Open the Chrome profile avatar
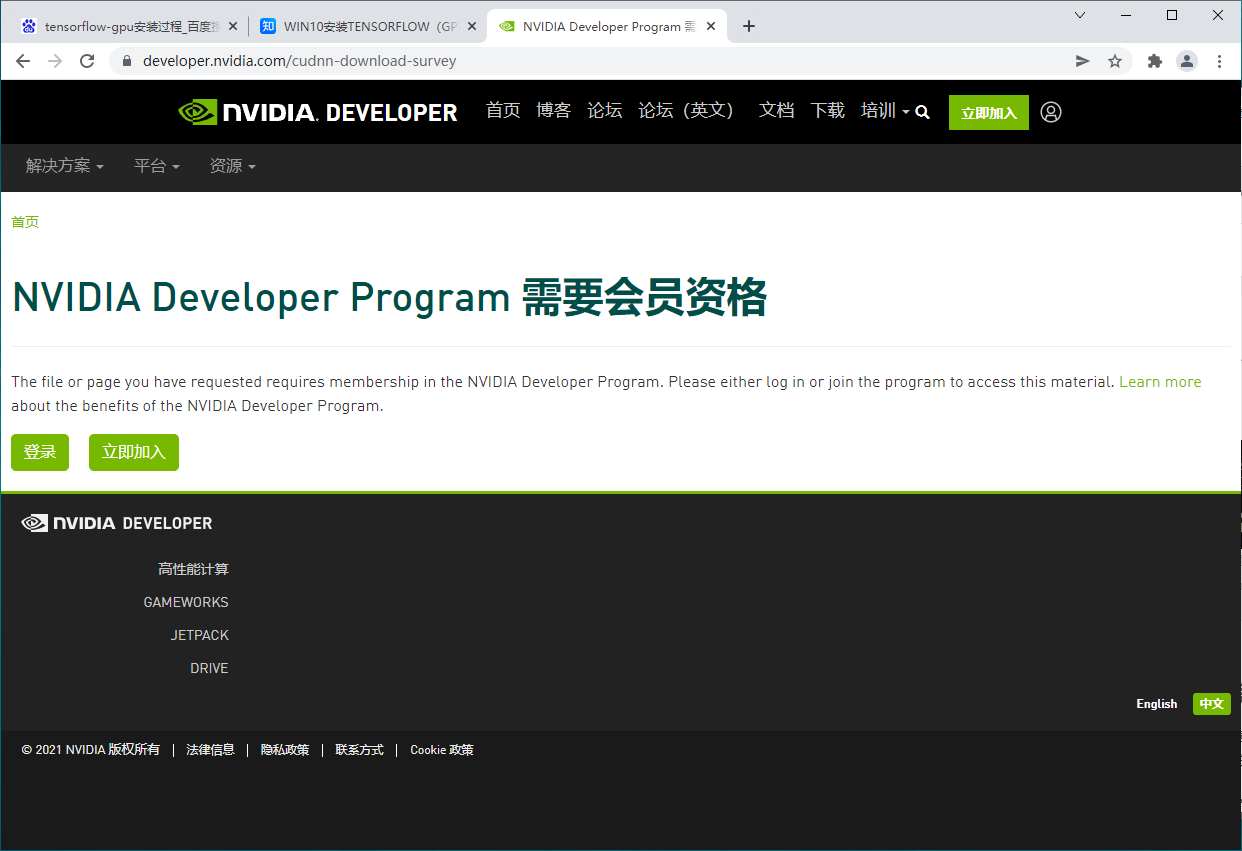This screenshot has height=851, width=1242. point(1187,61)
